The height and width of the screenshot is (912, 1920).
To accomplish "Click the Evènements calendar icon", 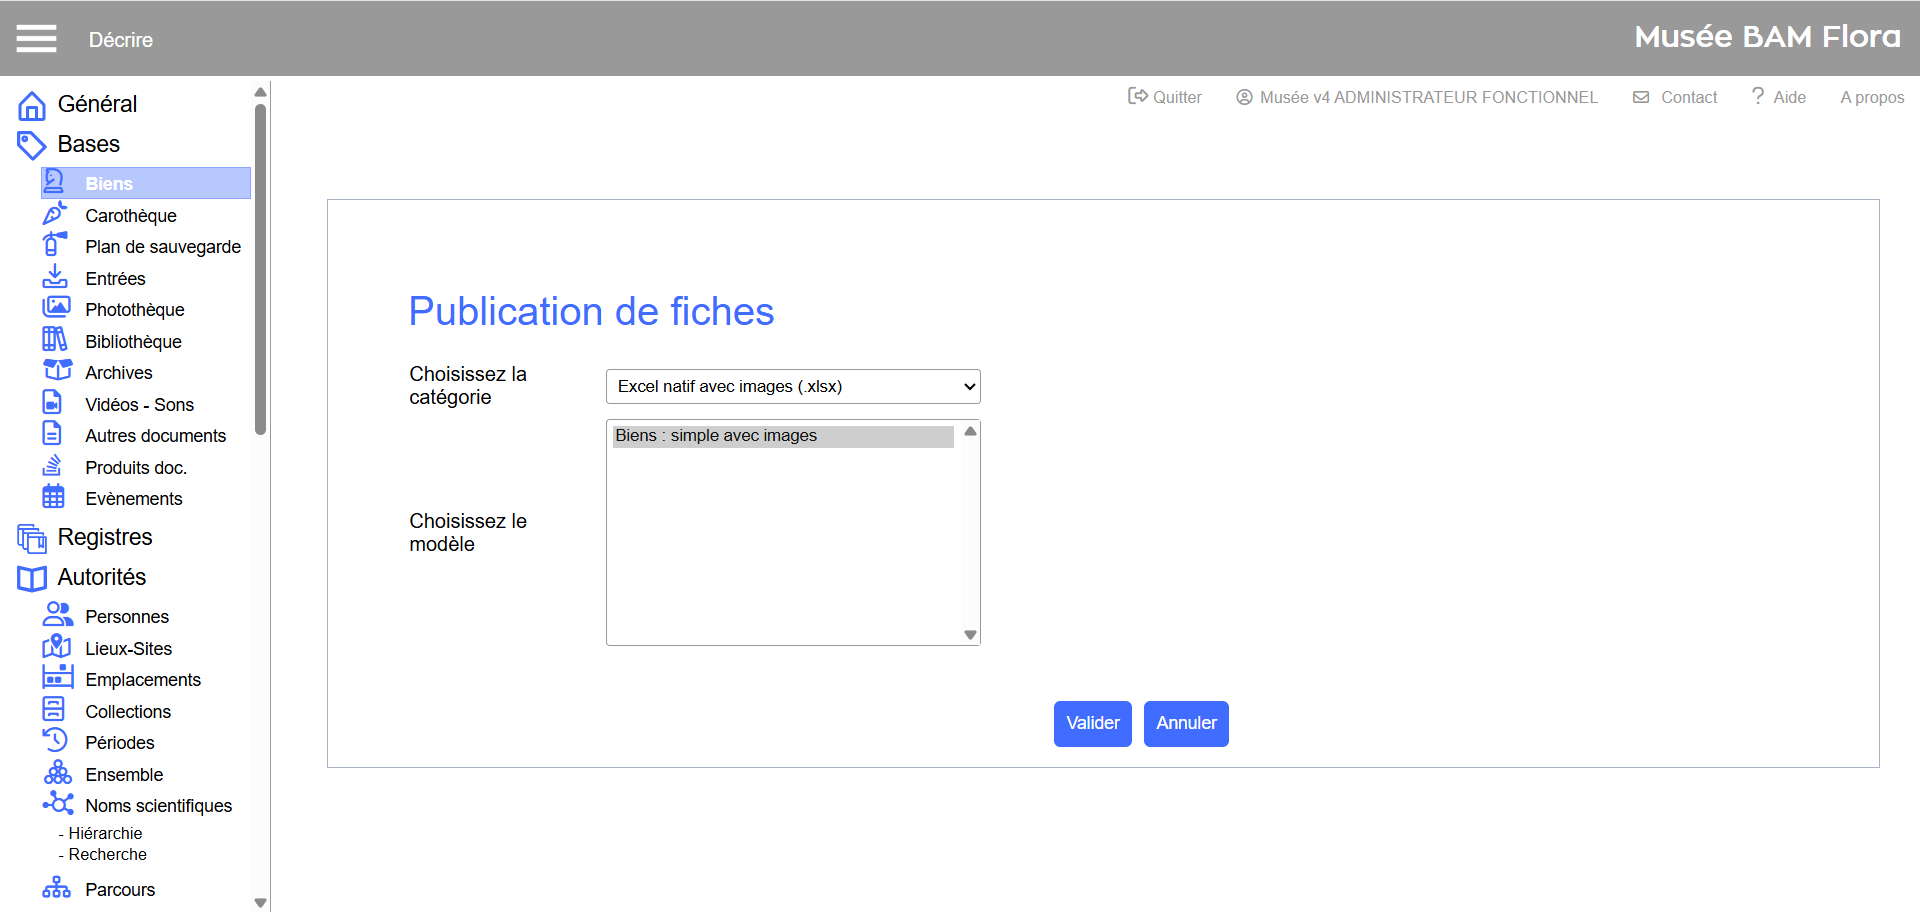I will pyautogui.click(x=54, y=497).
